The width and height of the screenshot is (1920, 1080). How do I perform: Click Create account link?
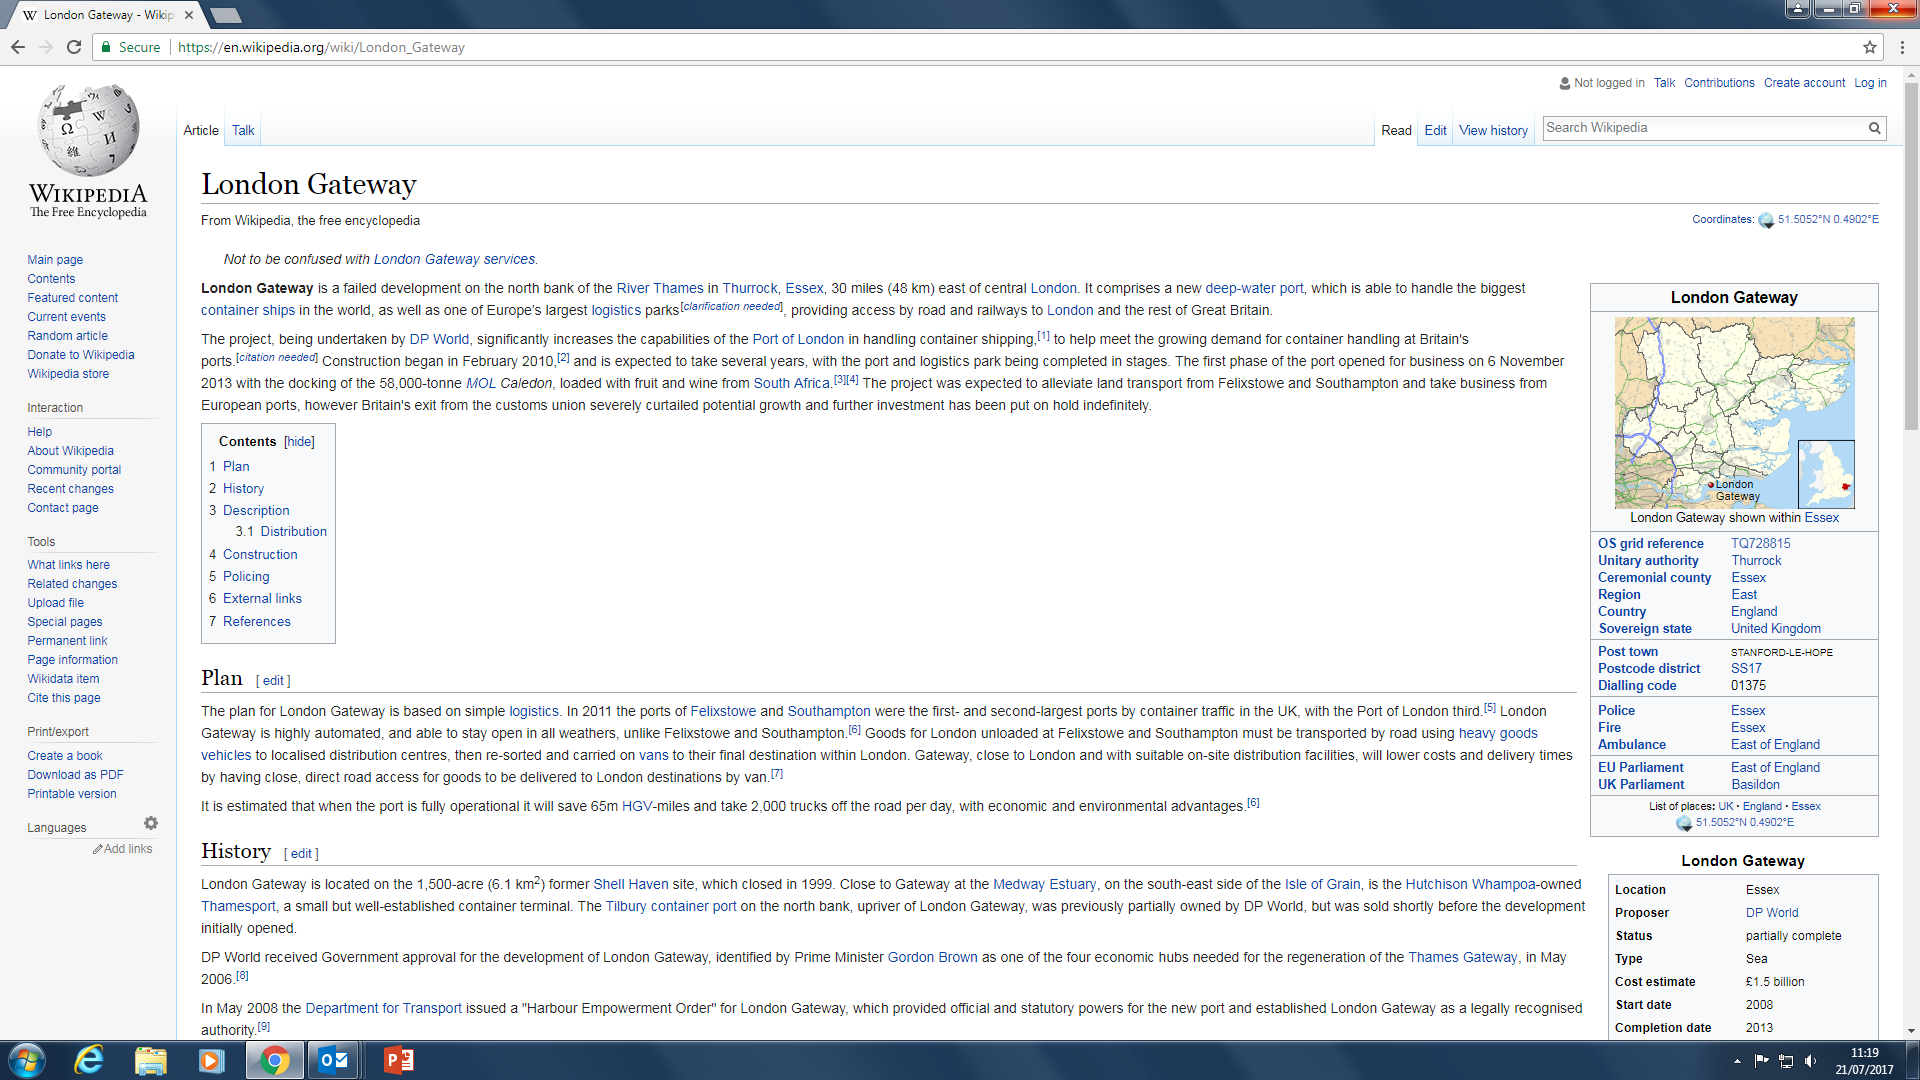[x=1804, y=83]
